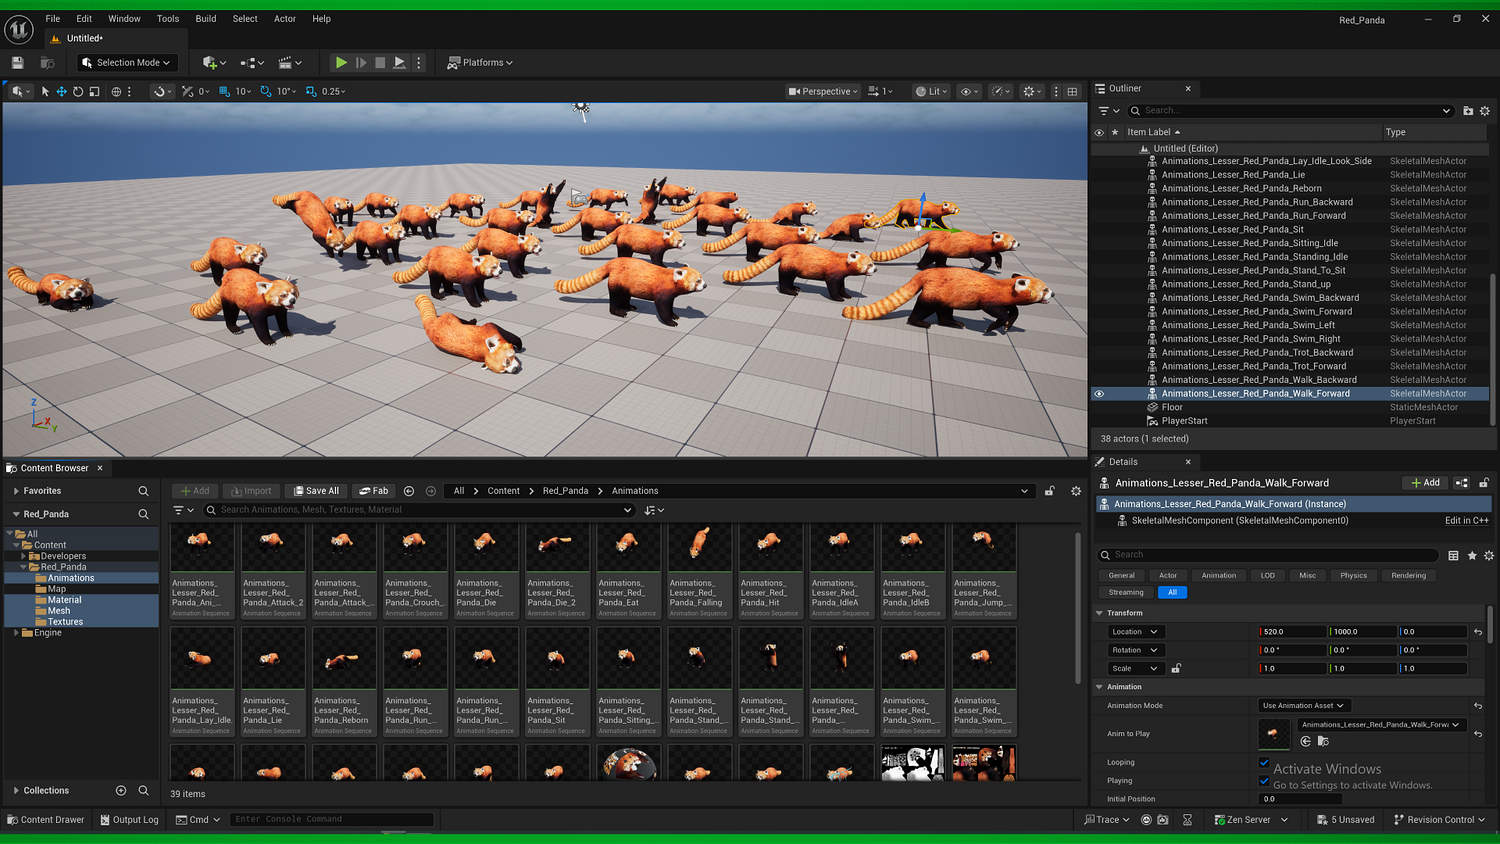The width and height of the screenshot is (1500, 844).
Task: Click the Stop simulation button
Action: click(x=380, y=62)
